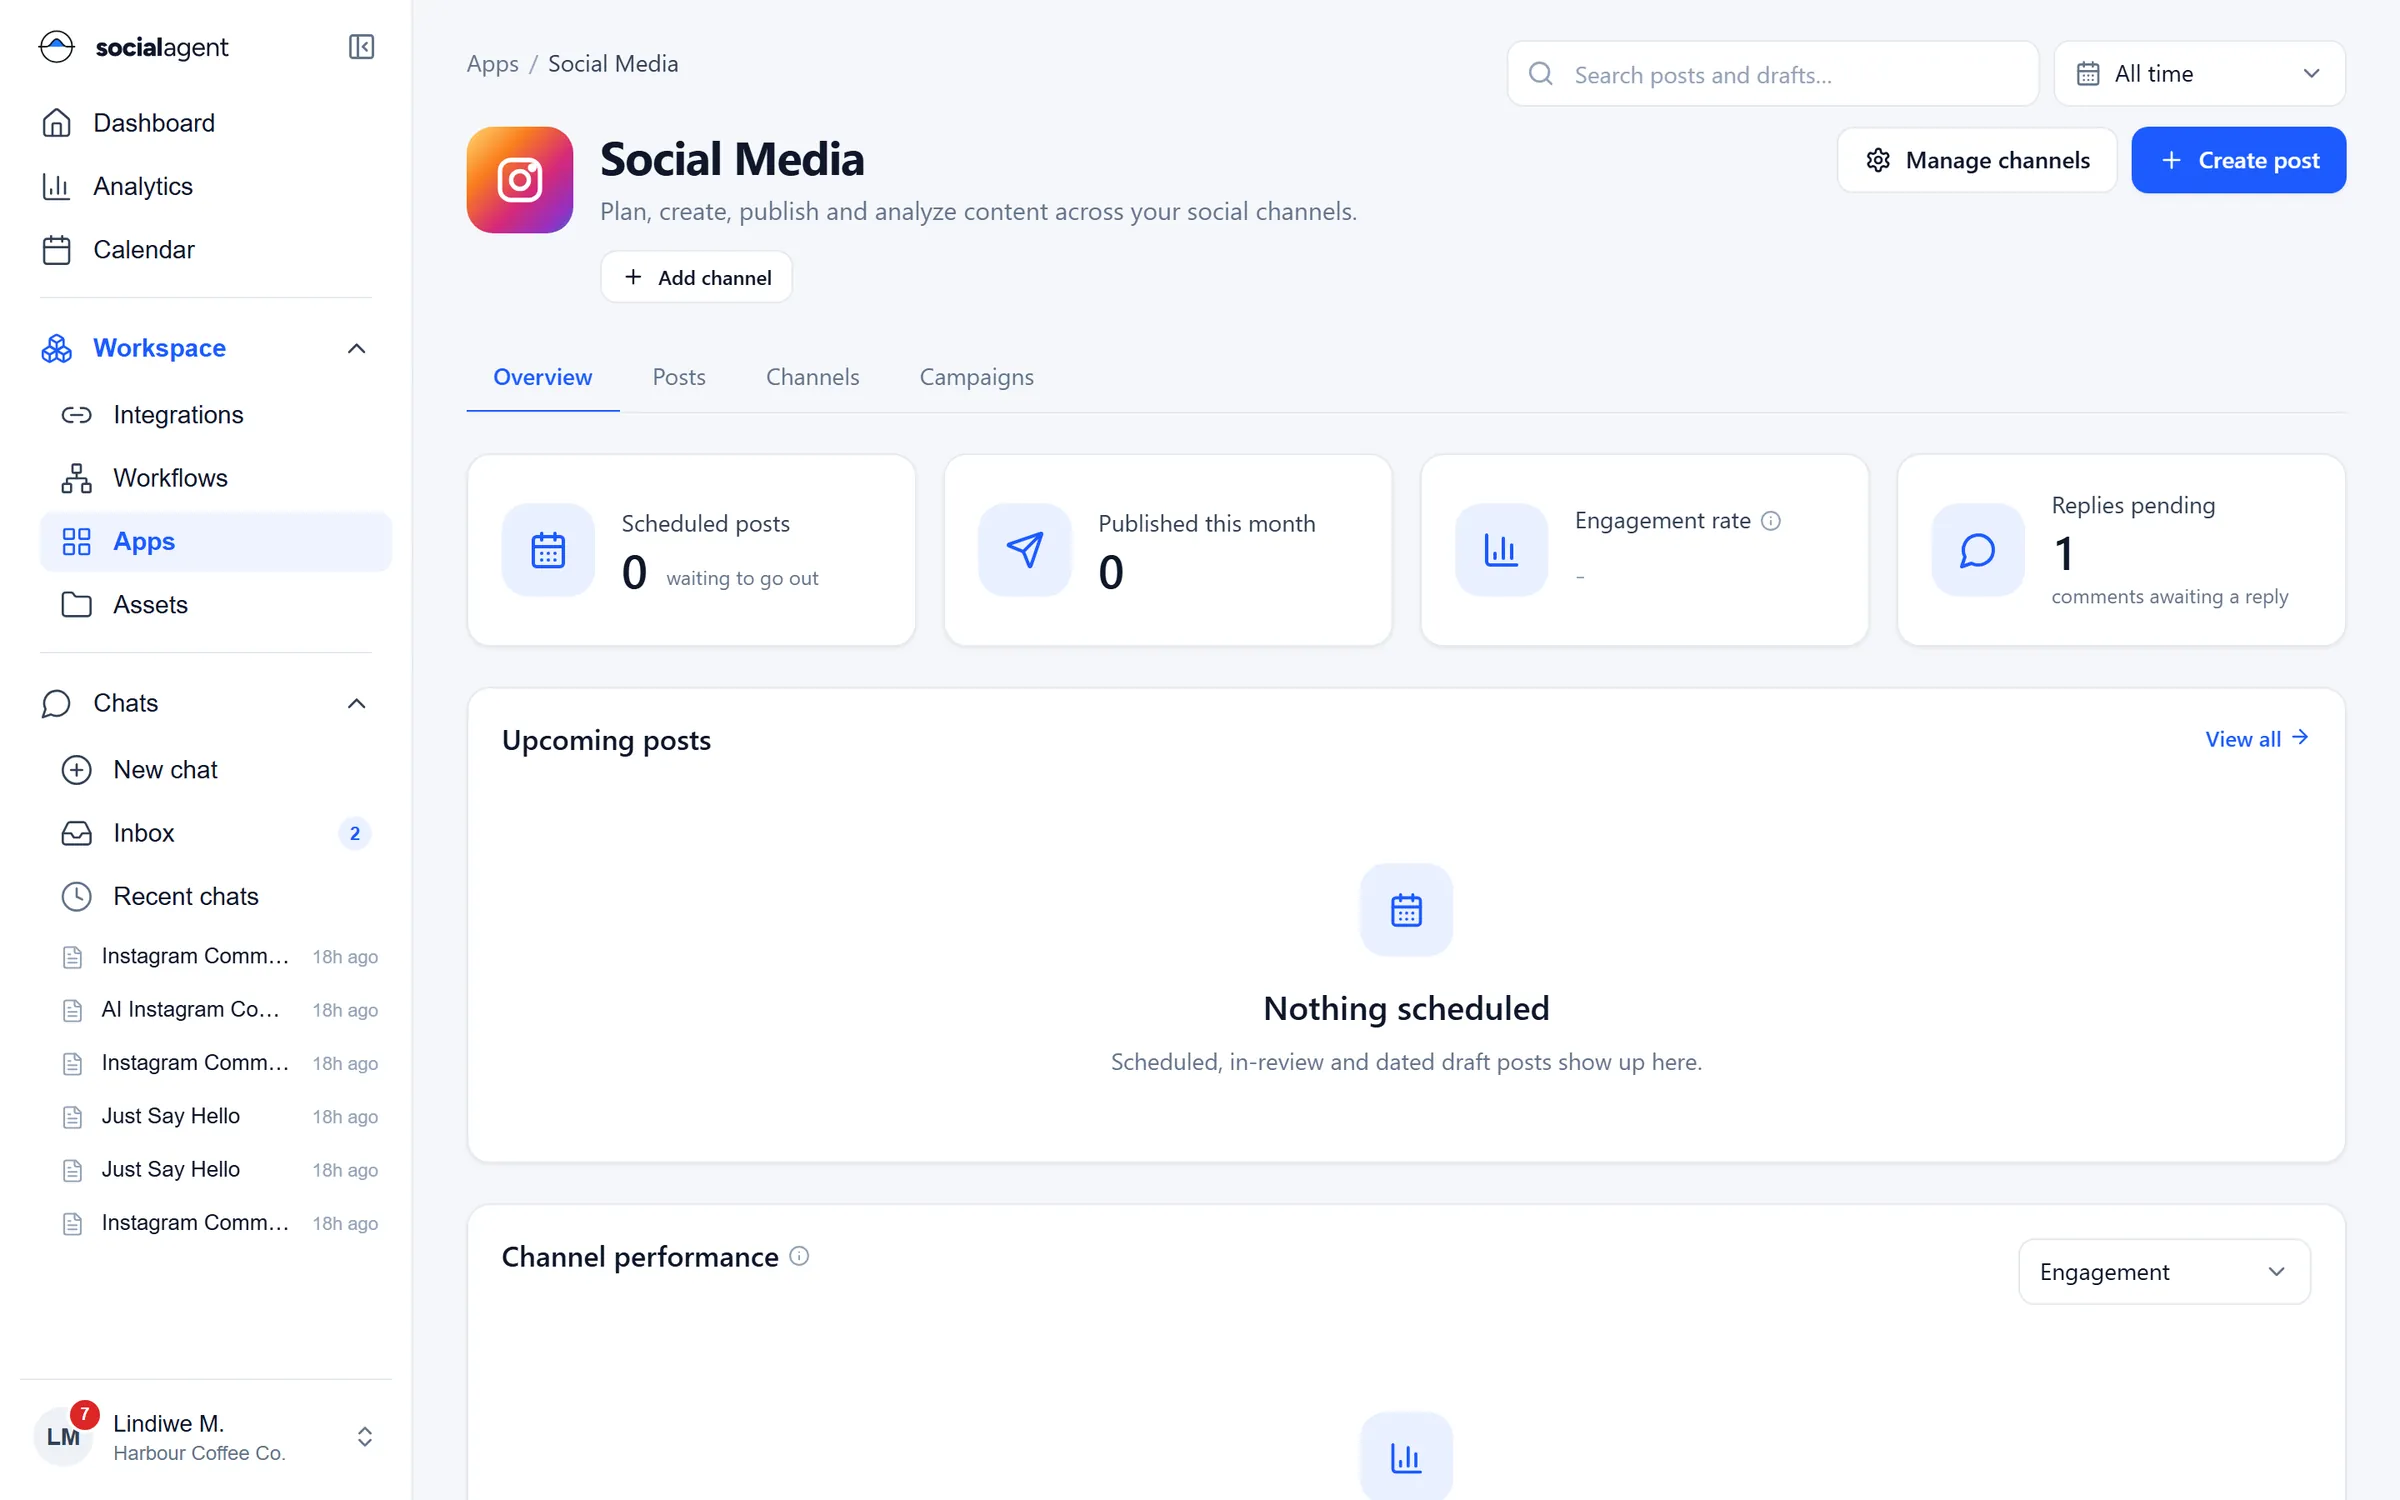The image size is (2400, 1500).
Task: Start a New chat
Action: coord(216,769)
